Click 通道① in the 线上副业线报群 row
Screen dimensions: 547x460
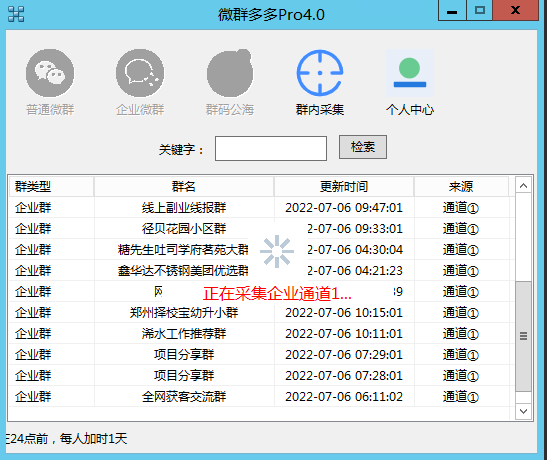coord(461,208)
